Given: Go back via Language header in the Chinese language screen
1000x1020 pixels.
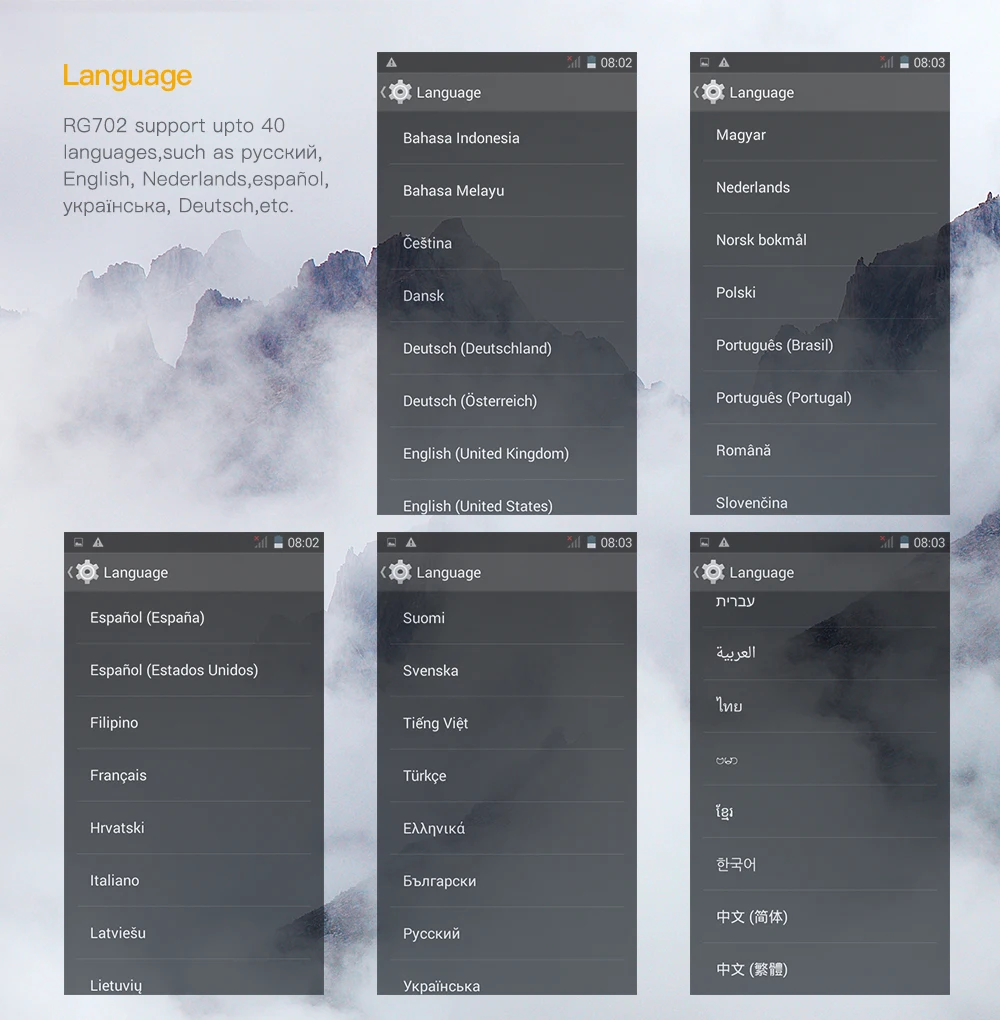Looking at the screenshot, I should tap(744, 572).
